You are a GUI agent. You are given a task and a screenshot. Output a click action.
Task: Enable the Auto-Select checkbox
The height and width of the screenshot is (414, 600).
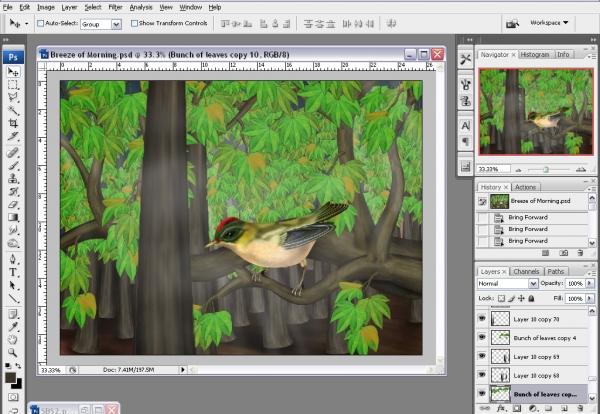tap(41, 23)
